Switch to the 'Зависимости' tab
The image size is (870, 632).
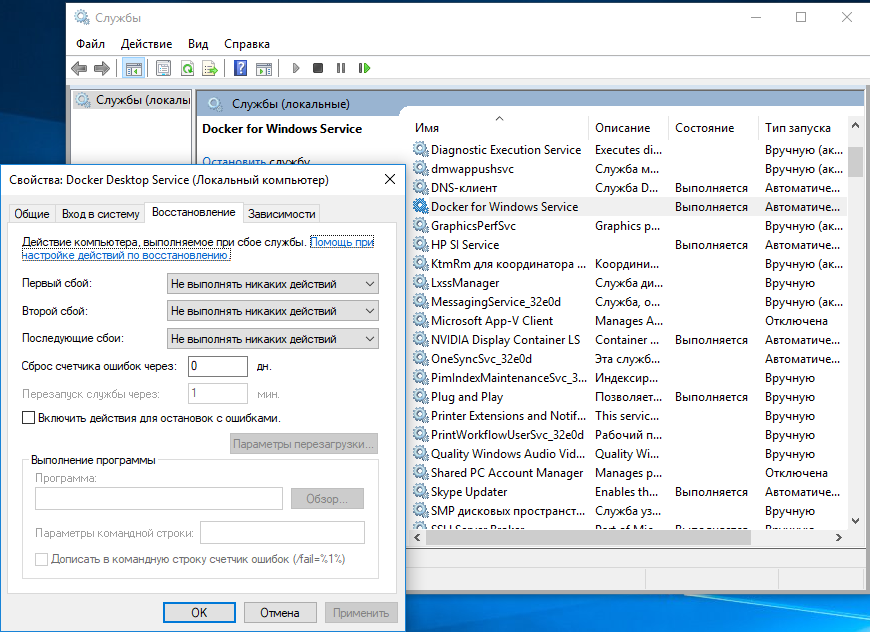[282, 214]
